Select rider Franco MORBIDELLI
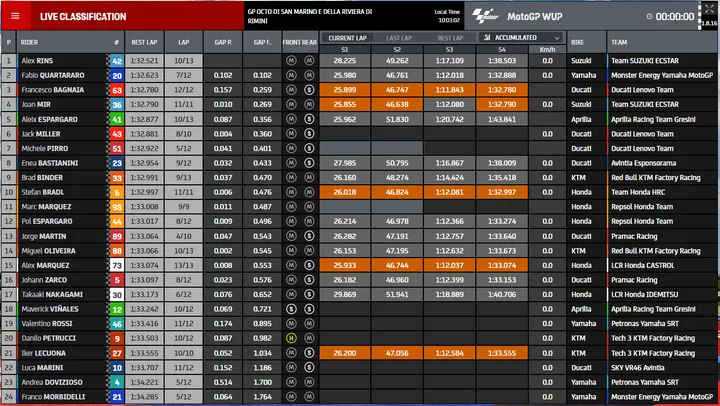 tap(53, 397)
